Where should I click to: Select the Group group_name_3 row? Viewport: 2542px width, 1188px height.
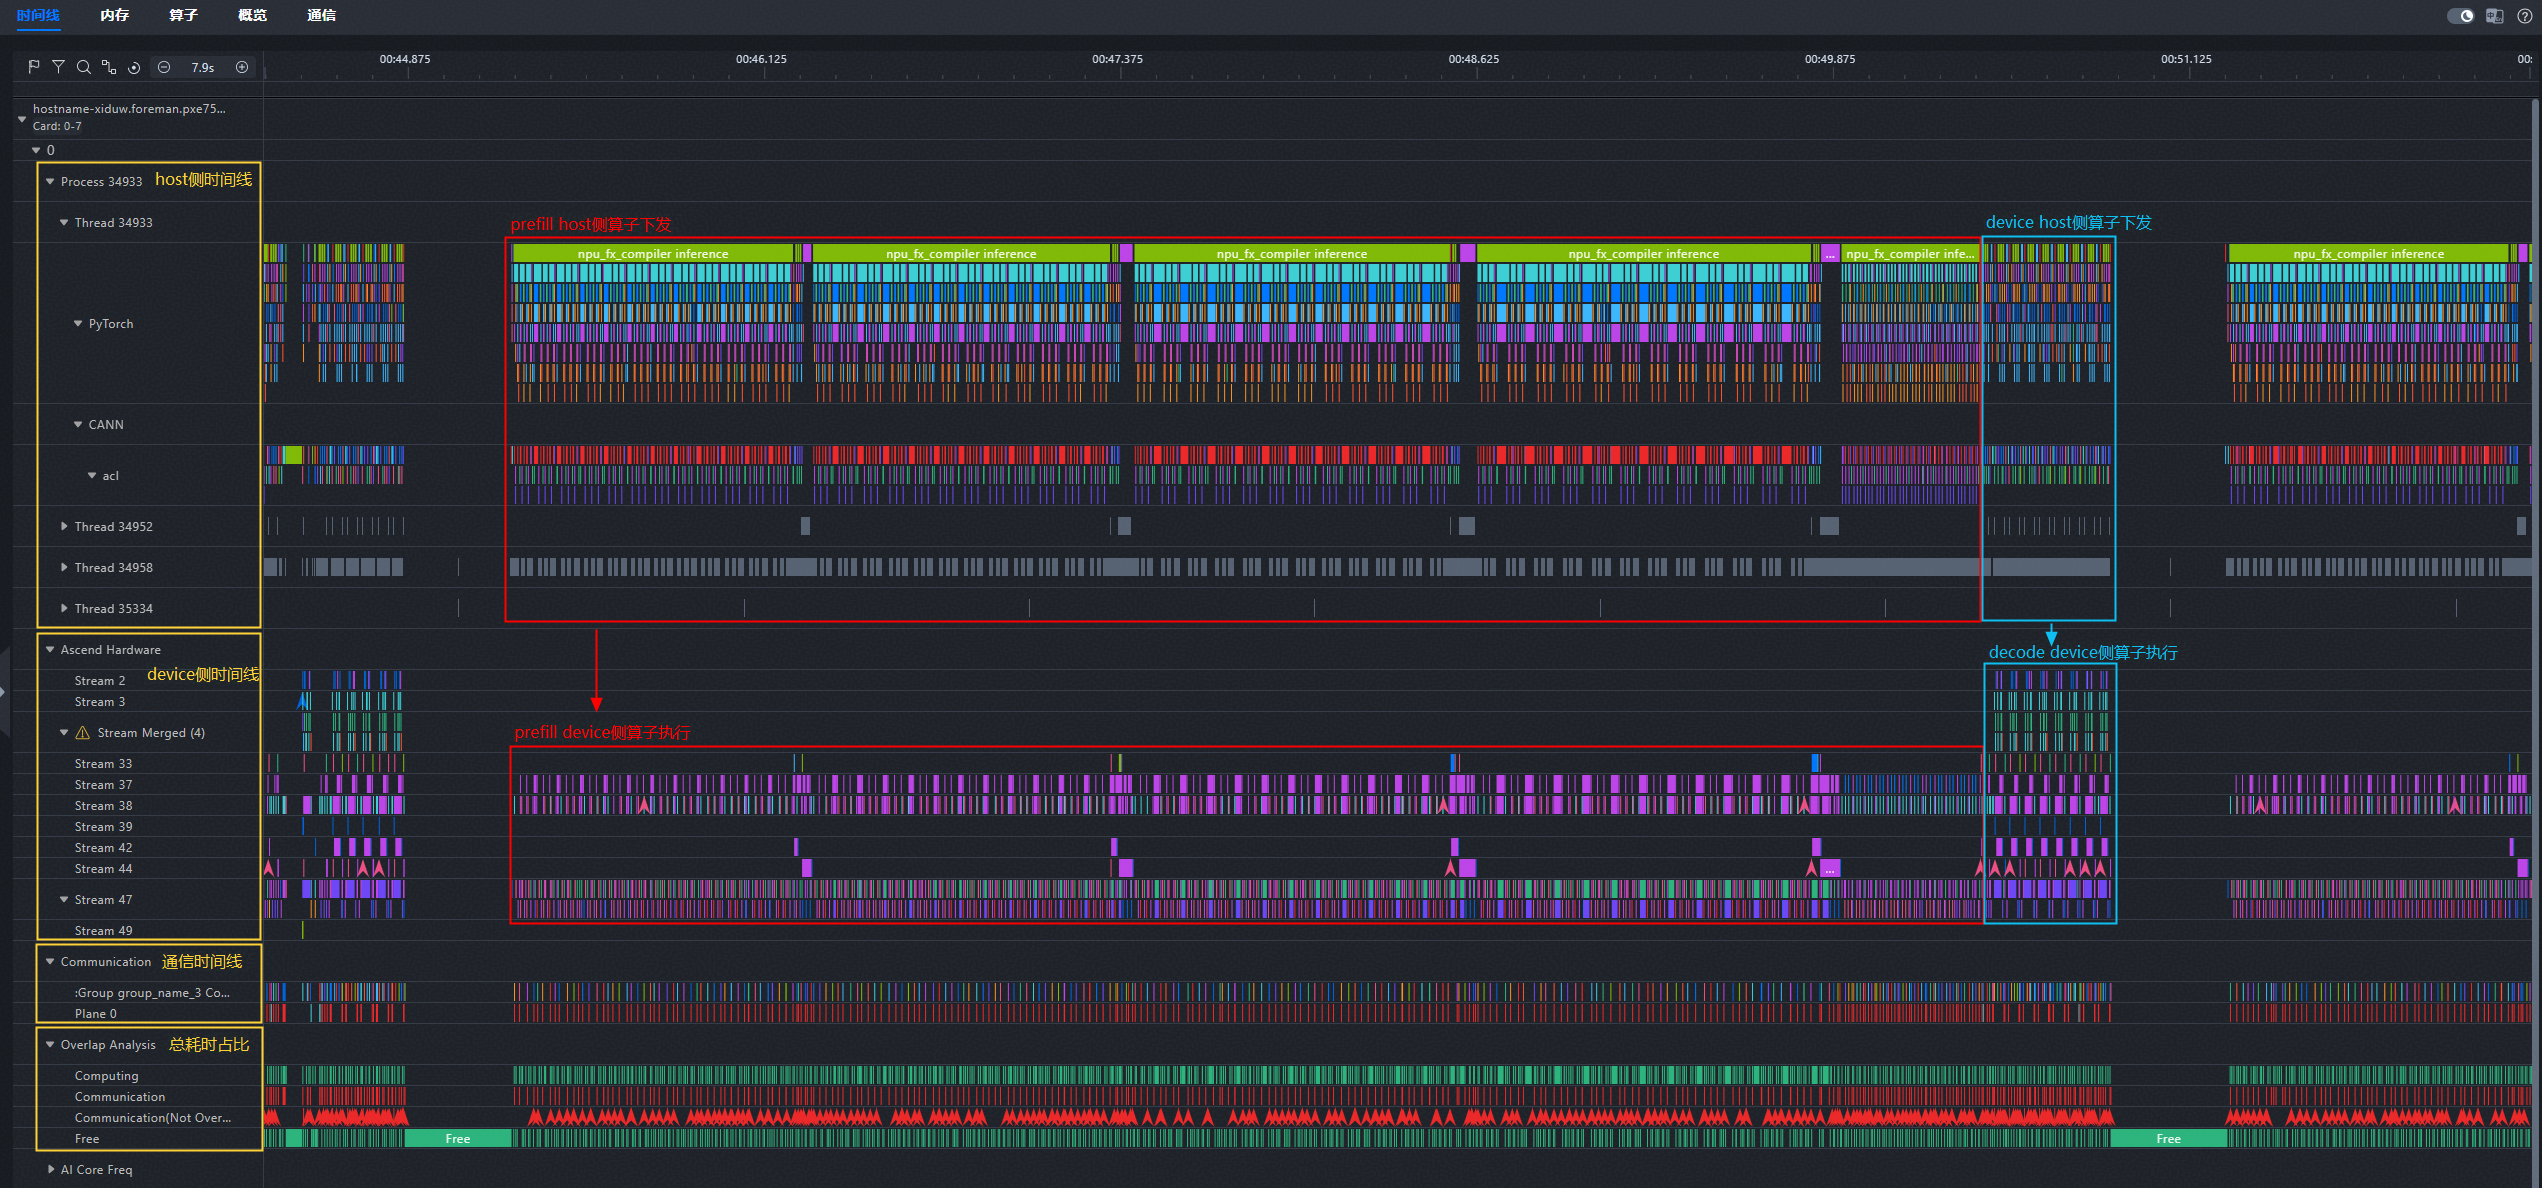152,993
